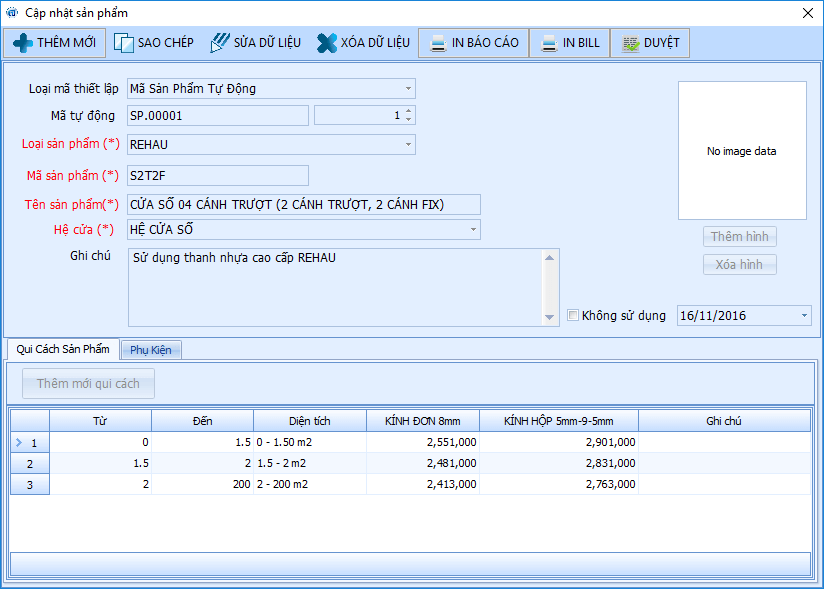Click the Thêm Mới plus icon
The width and height of the screenshot is (824, 589).
coord(22,43)
